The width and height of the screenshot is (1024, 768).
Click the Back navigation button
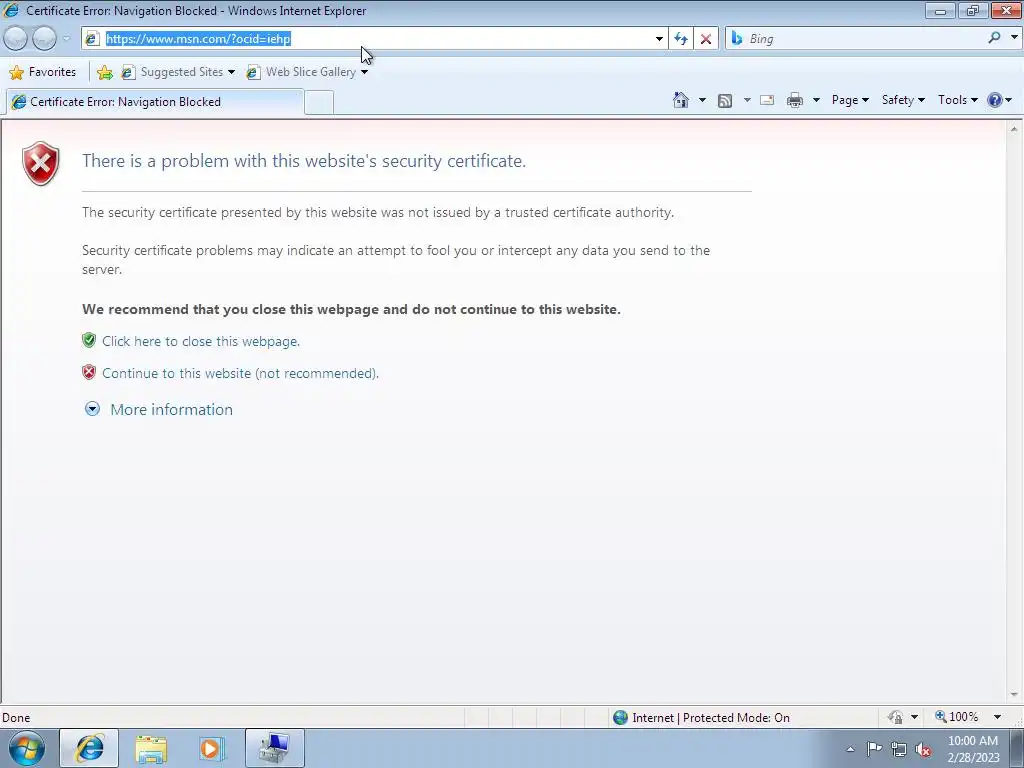click(15, 39)
